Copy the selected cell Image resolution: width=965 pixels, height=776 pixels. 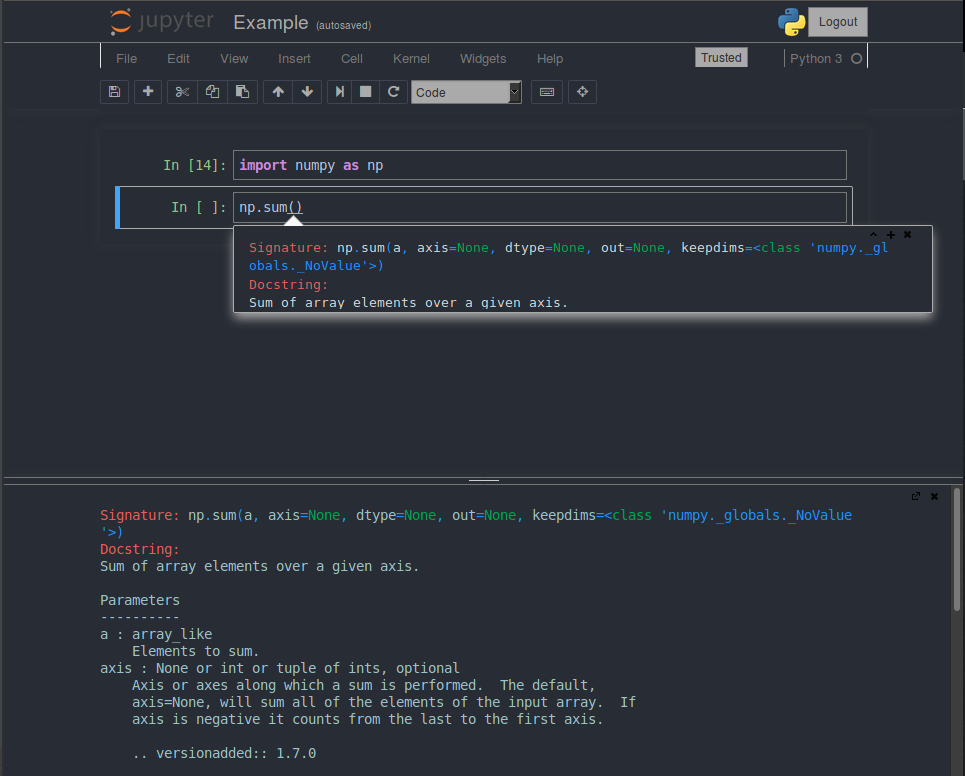coord(212,91)
